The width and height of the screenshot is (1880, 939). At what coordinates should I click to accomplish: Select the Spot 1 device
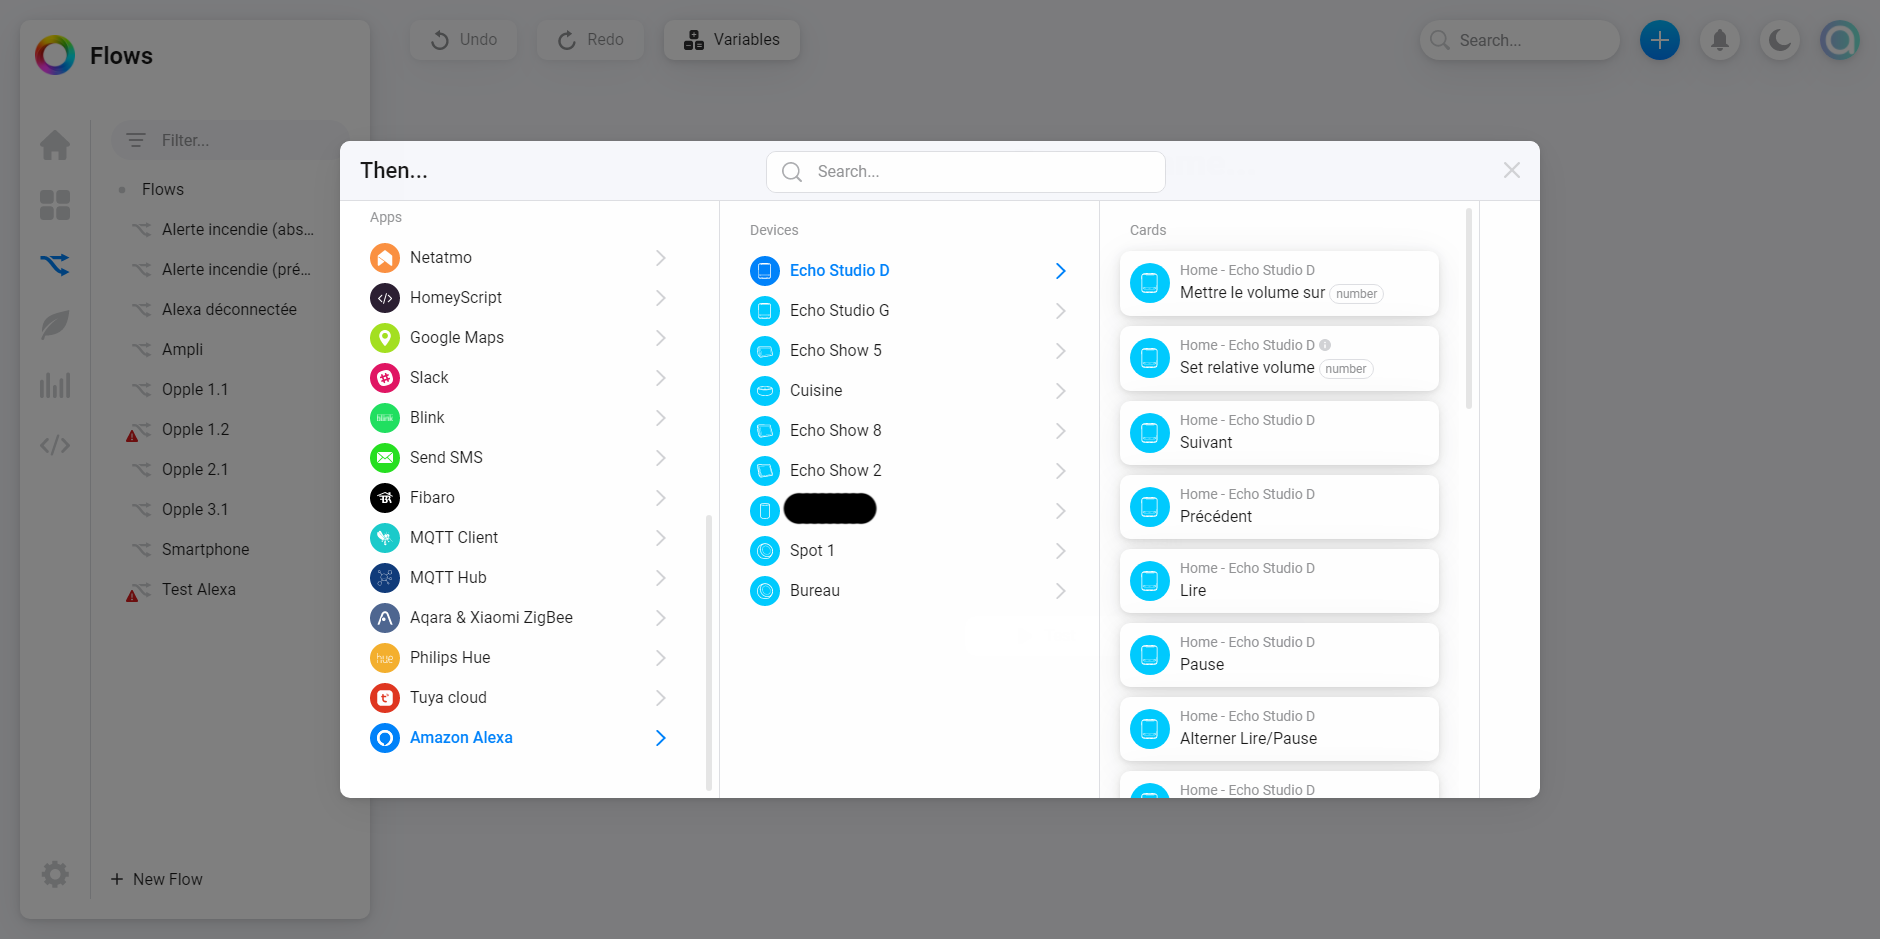[909, 551]
